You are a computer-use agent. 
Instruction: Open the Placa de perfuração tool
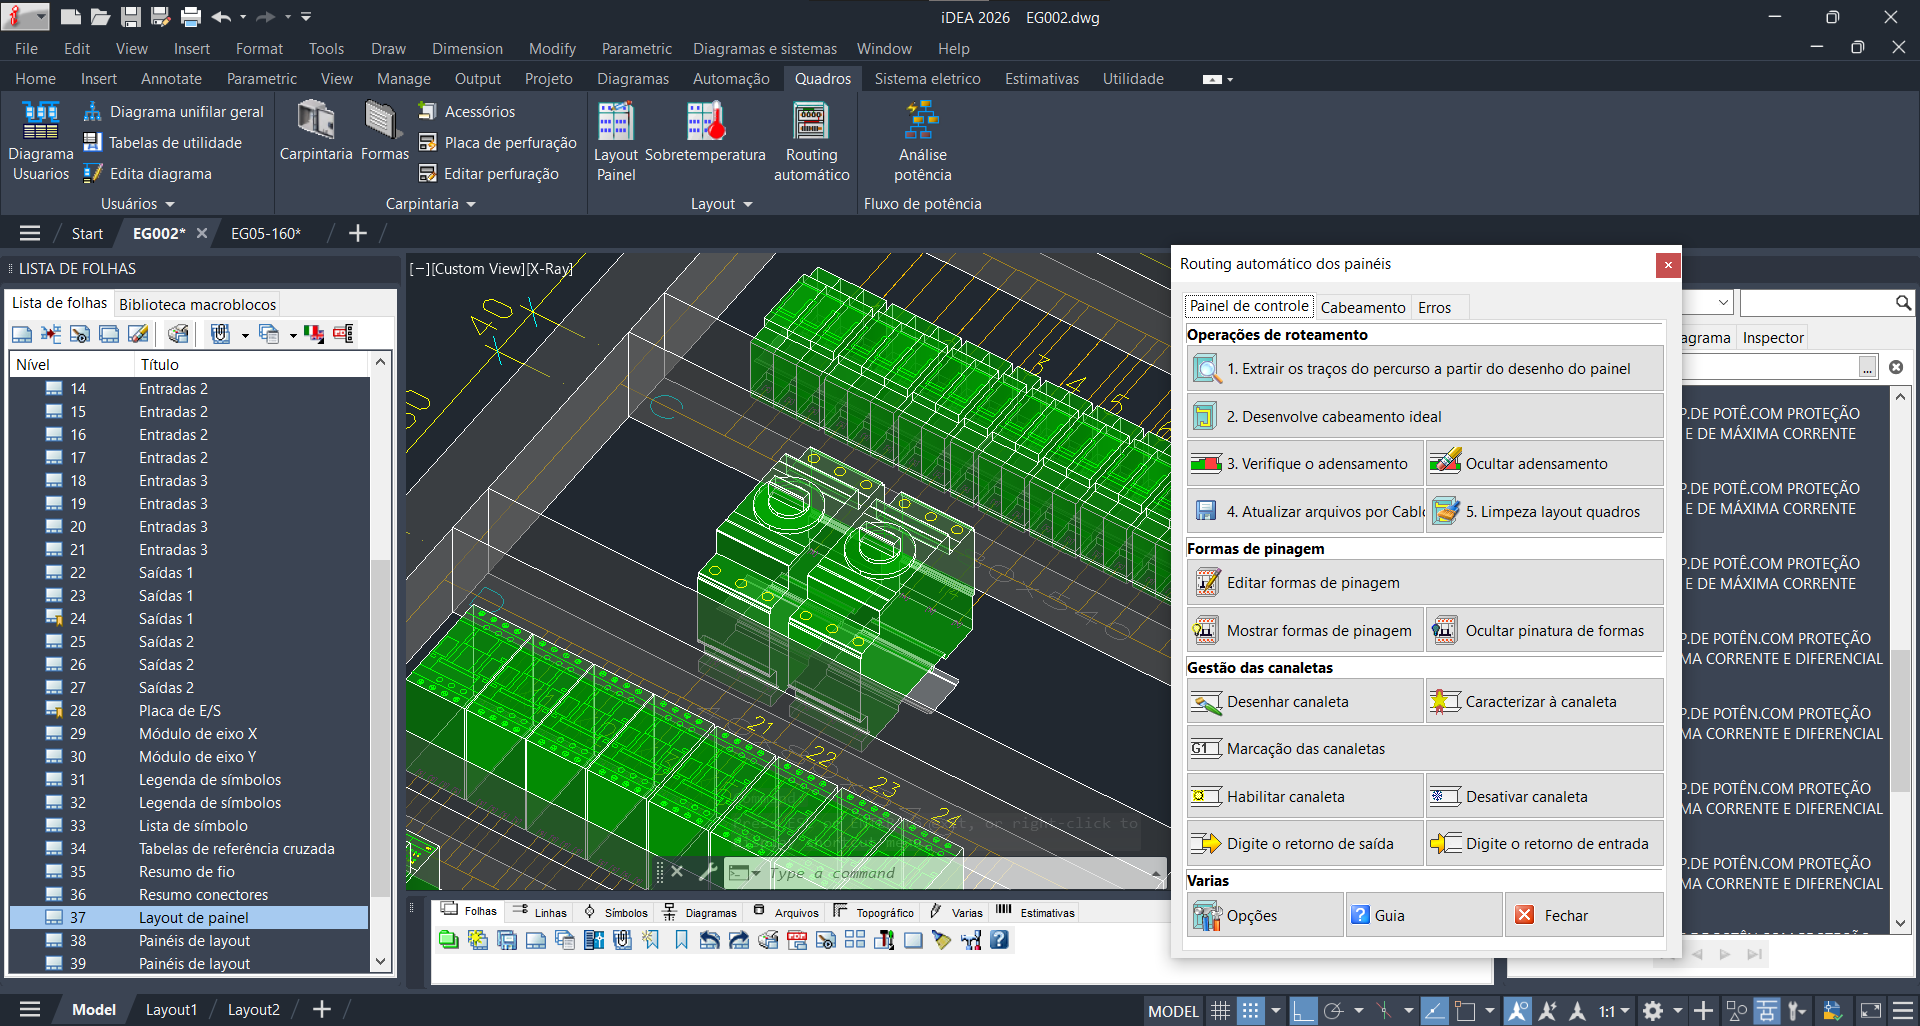click(497, 142)
